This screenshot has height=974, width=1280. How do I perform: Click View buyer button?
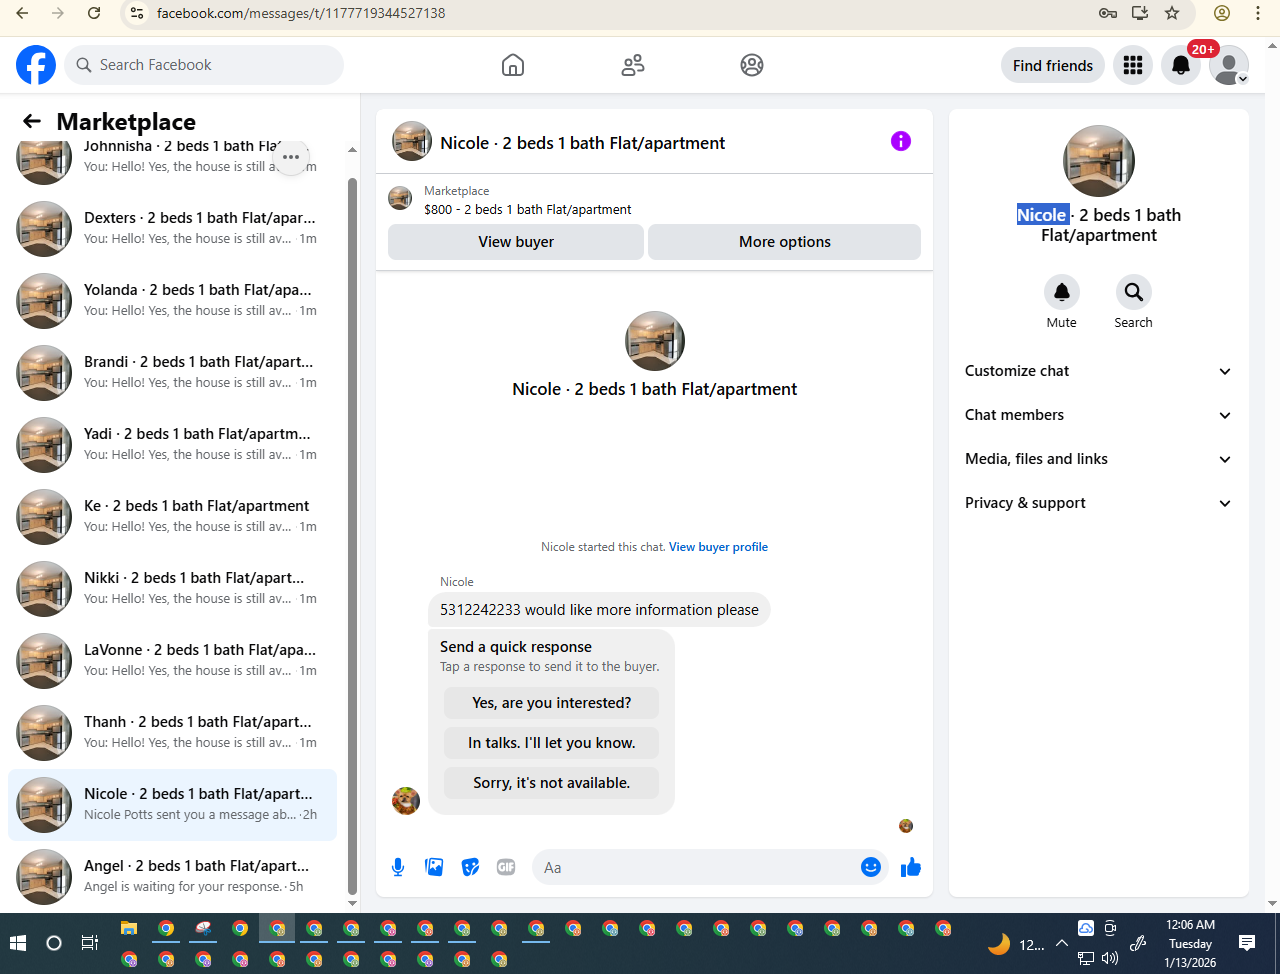(516, 242)
